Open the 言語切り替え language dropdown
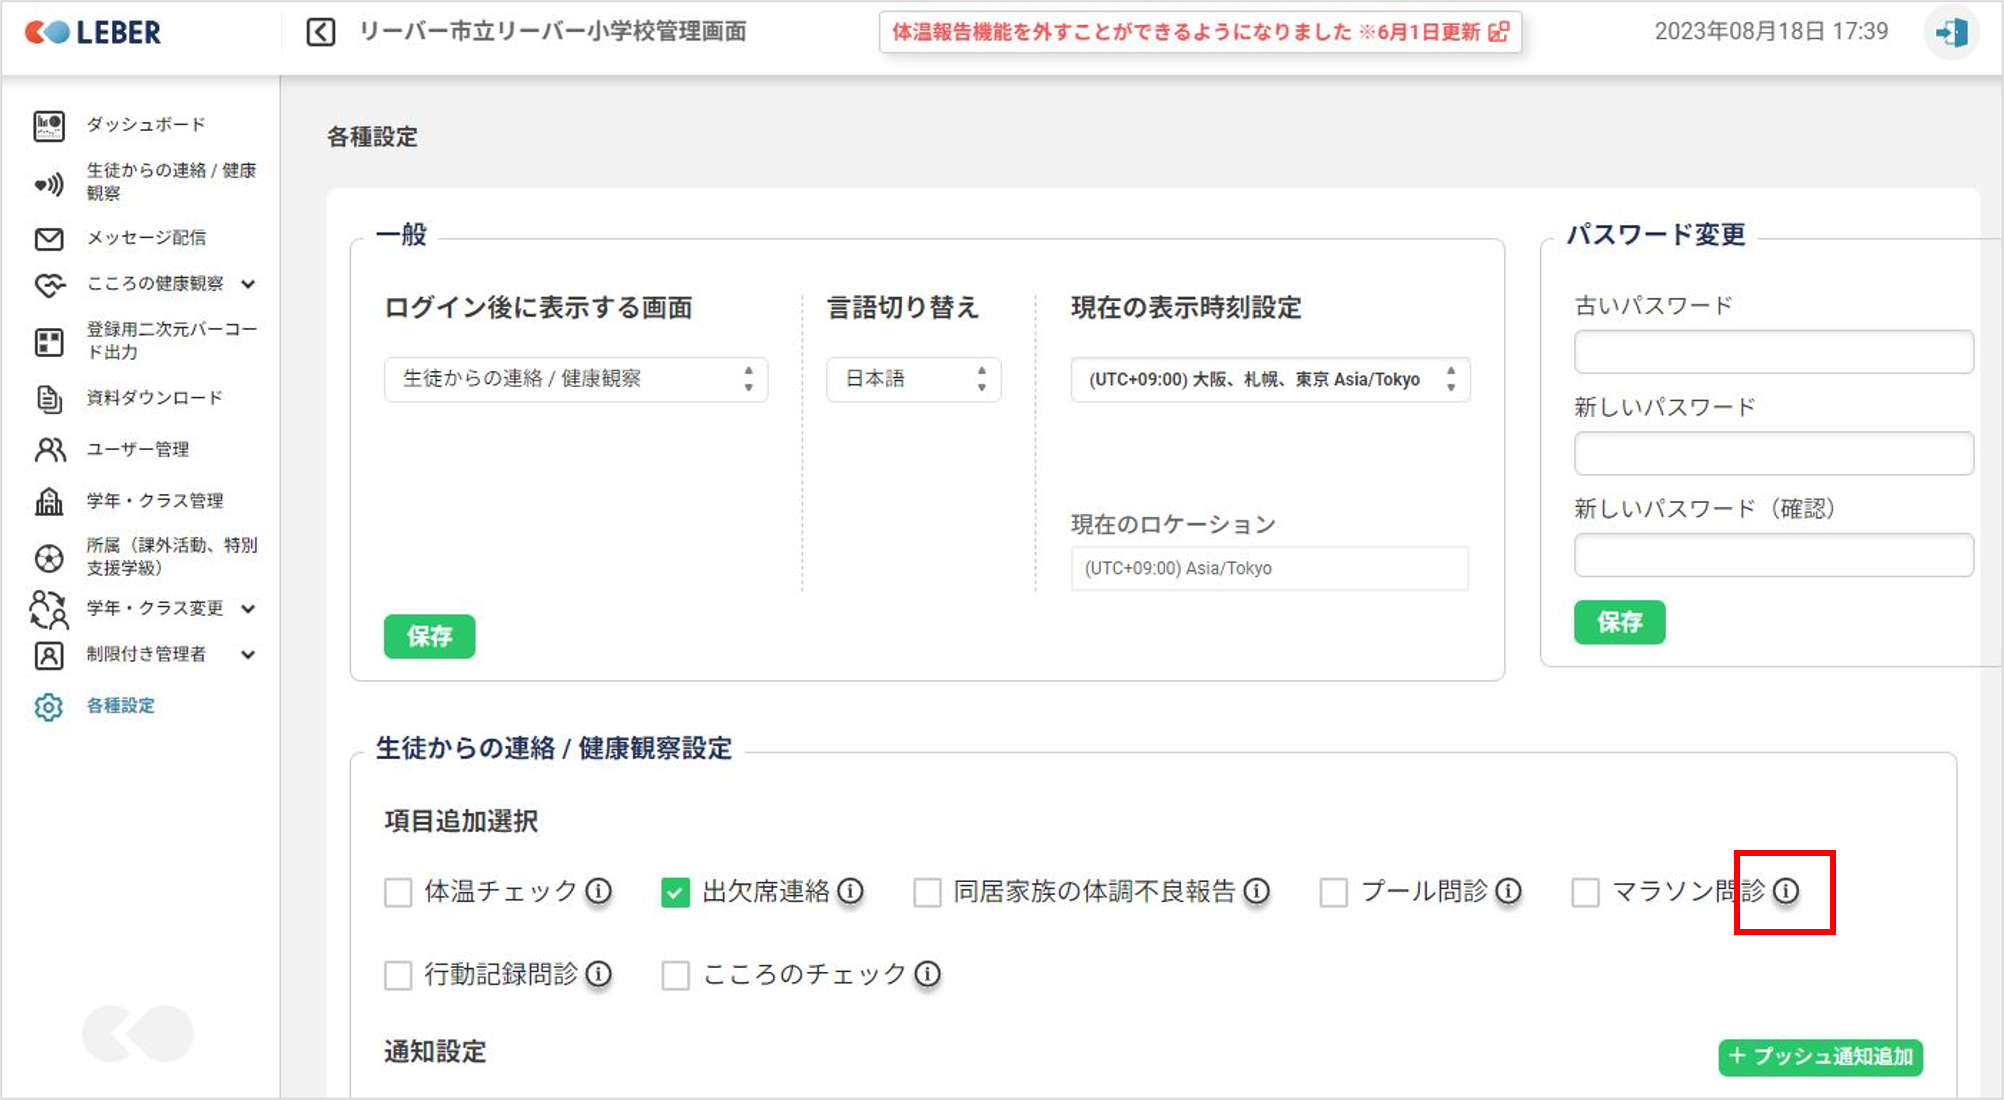 (912, 379)
